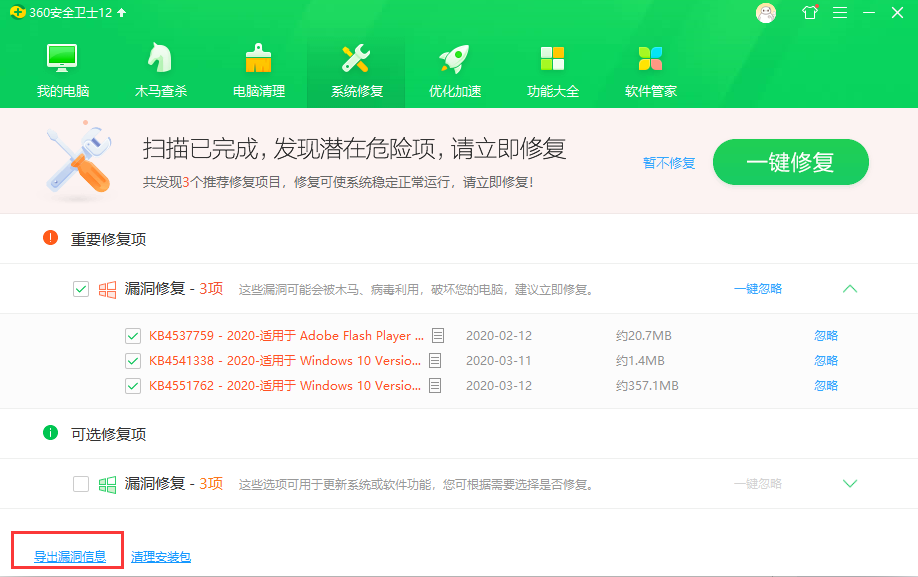This screenshot has width=918, height=577.
Task: Click the date 2020-02-12
Action: click(499, 336)
